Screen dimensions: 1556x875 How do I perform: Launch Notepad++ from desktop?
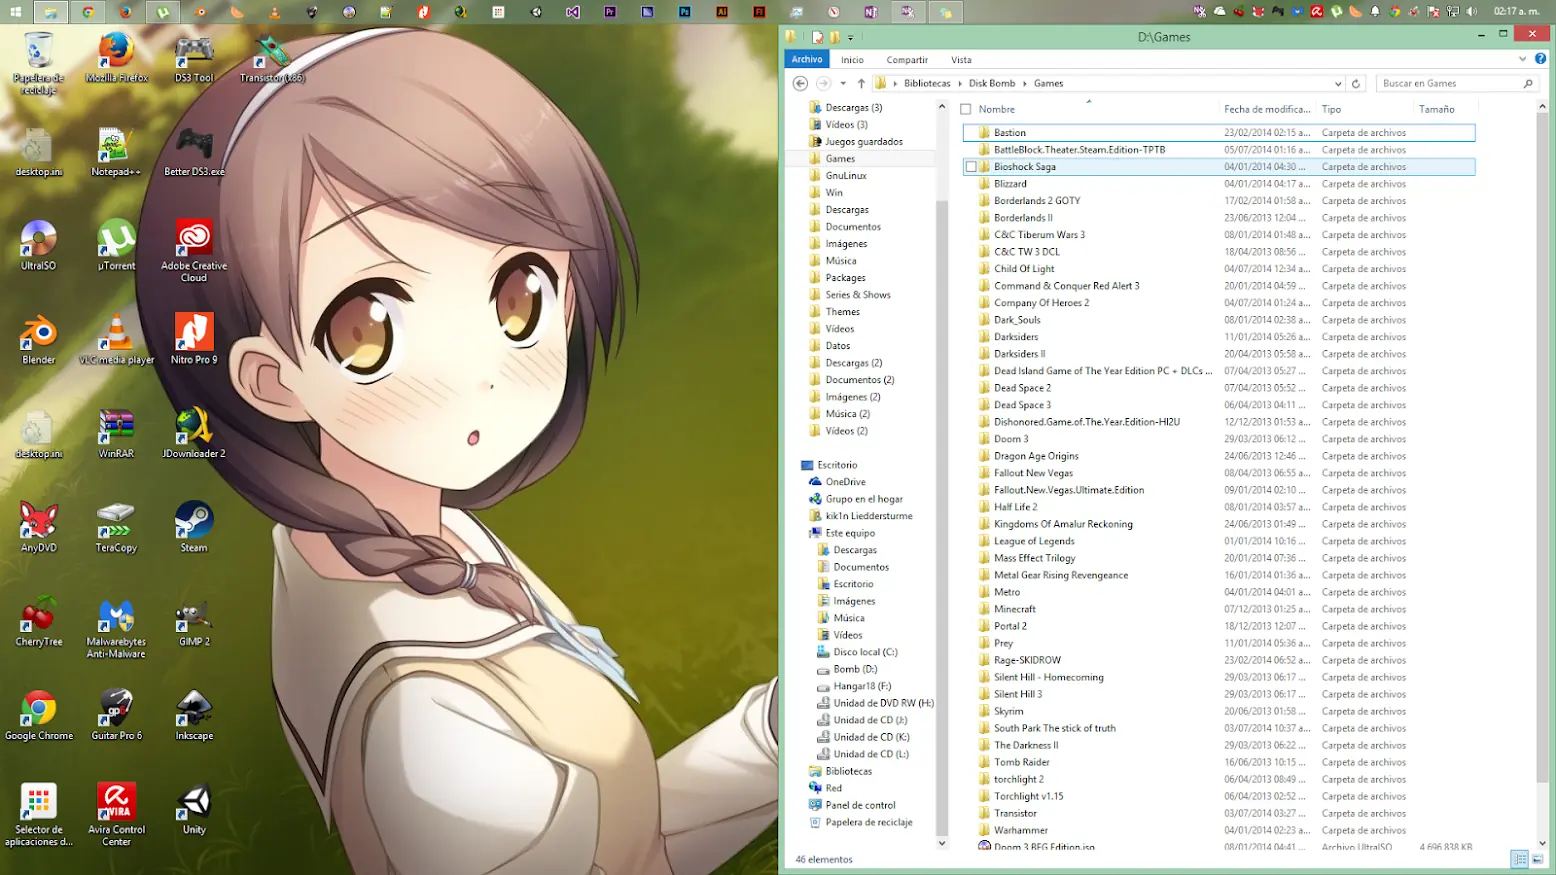tap(116, 151)
